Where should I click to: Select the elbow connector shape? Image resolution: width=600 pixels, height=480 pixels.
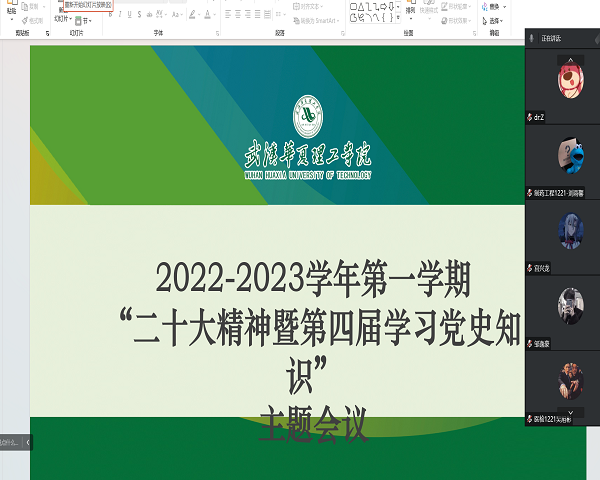(x=368, y=7)
